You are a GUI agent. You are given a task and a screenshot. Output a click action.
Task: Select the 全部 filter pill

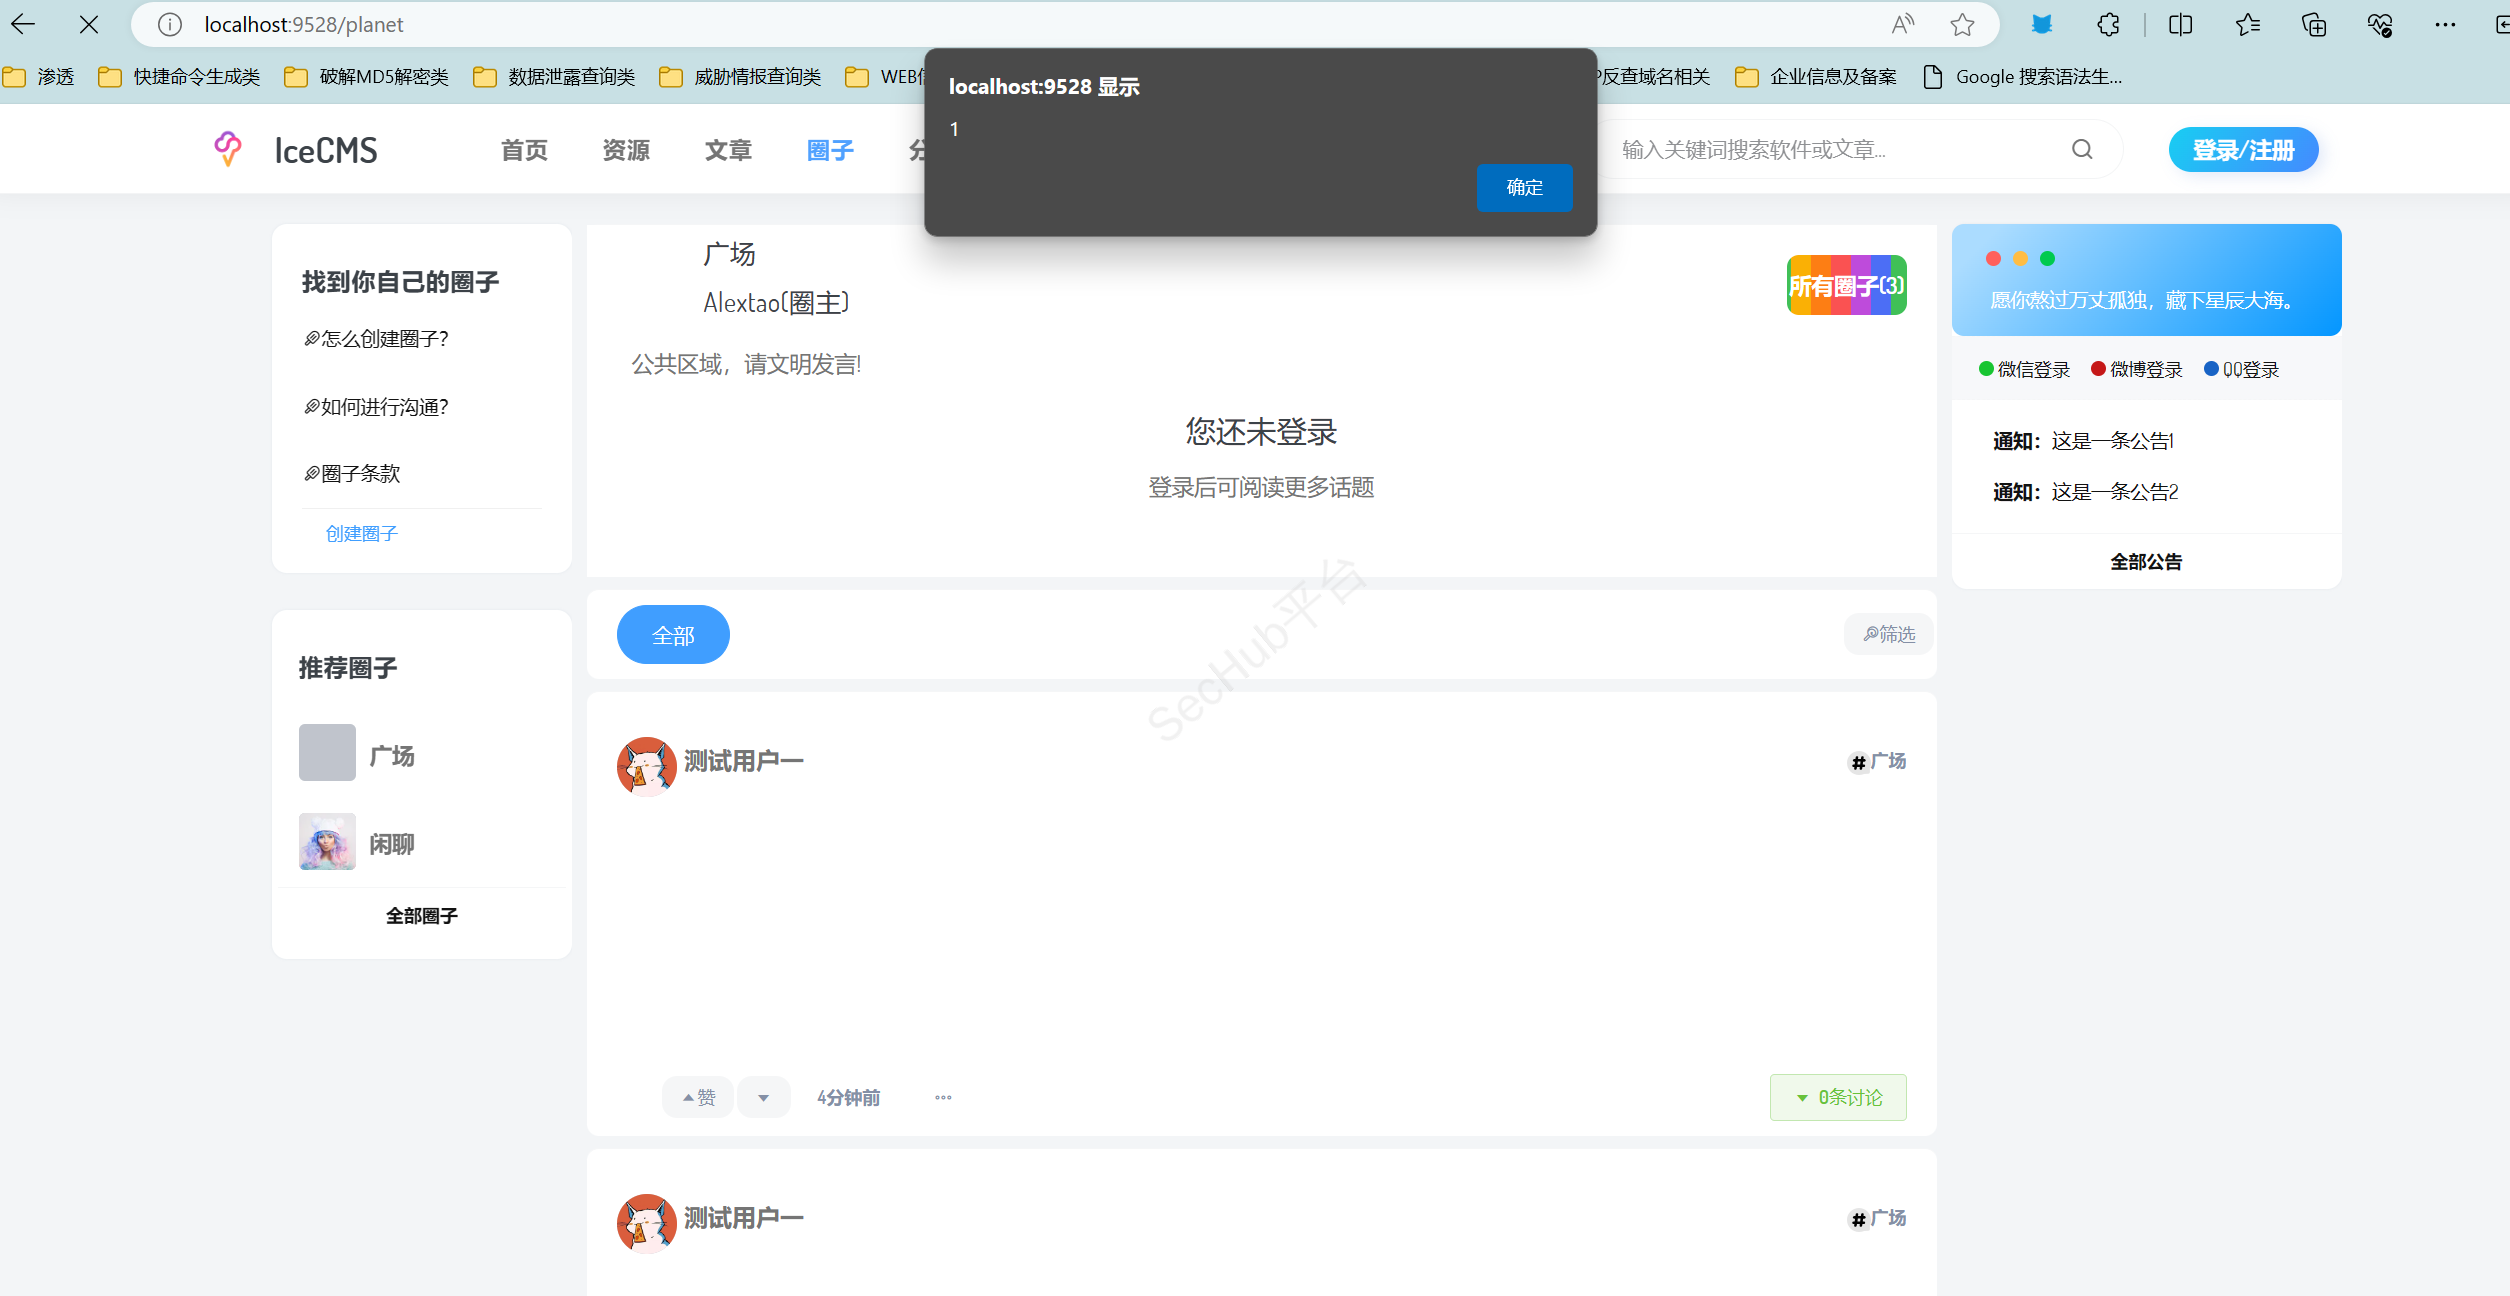(x=673, y=635)
